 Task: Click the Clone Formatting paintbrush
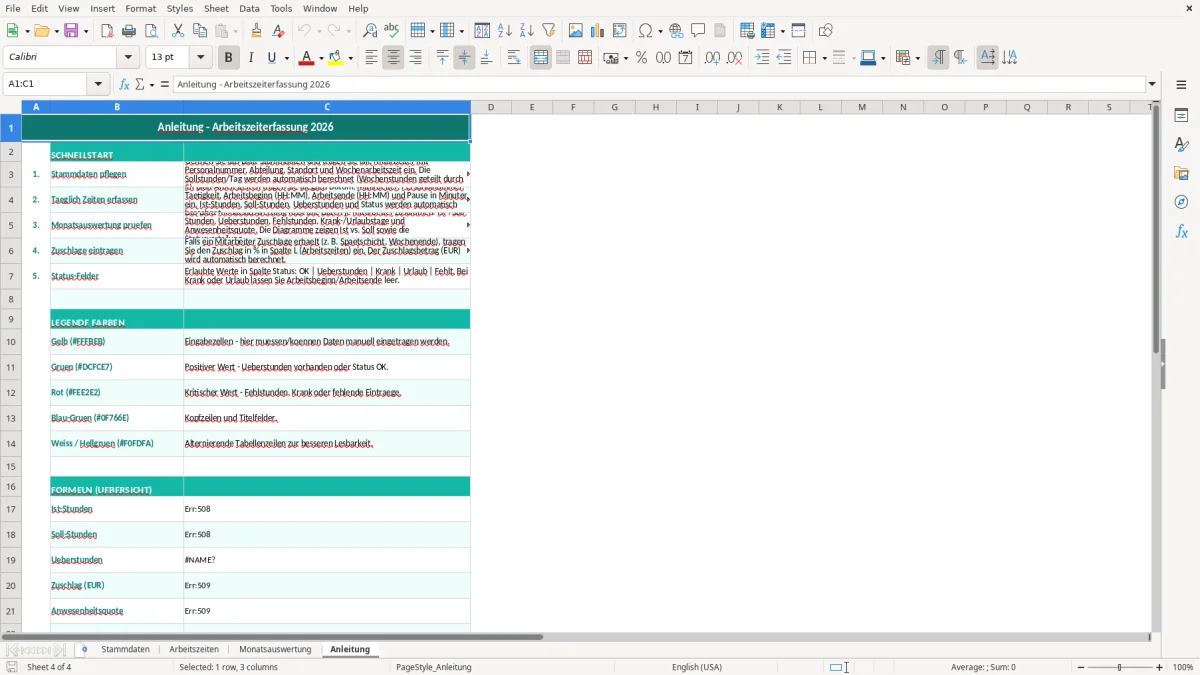[x=257, y=31]
